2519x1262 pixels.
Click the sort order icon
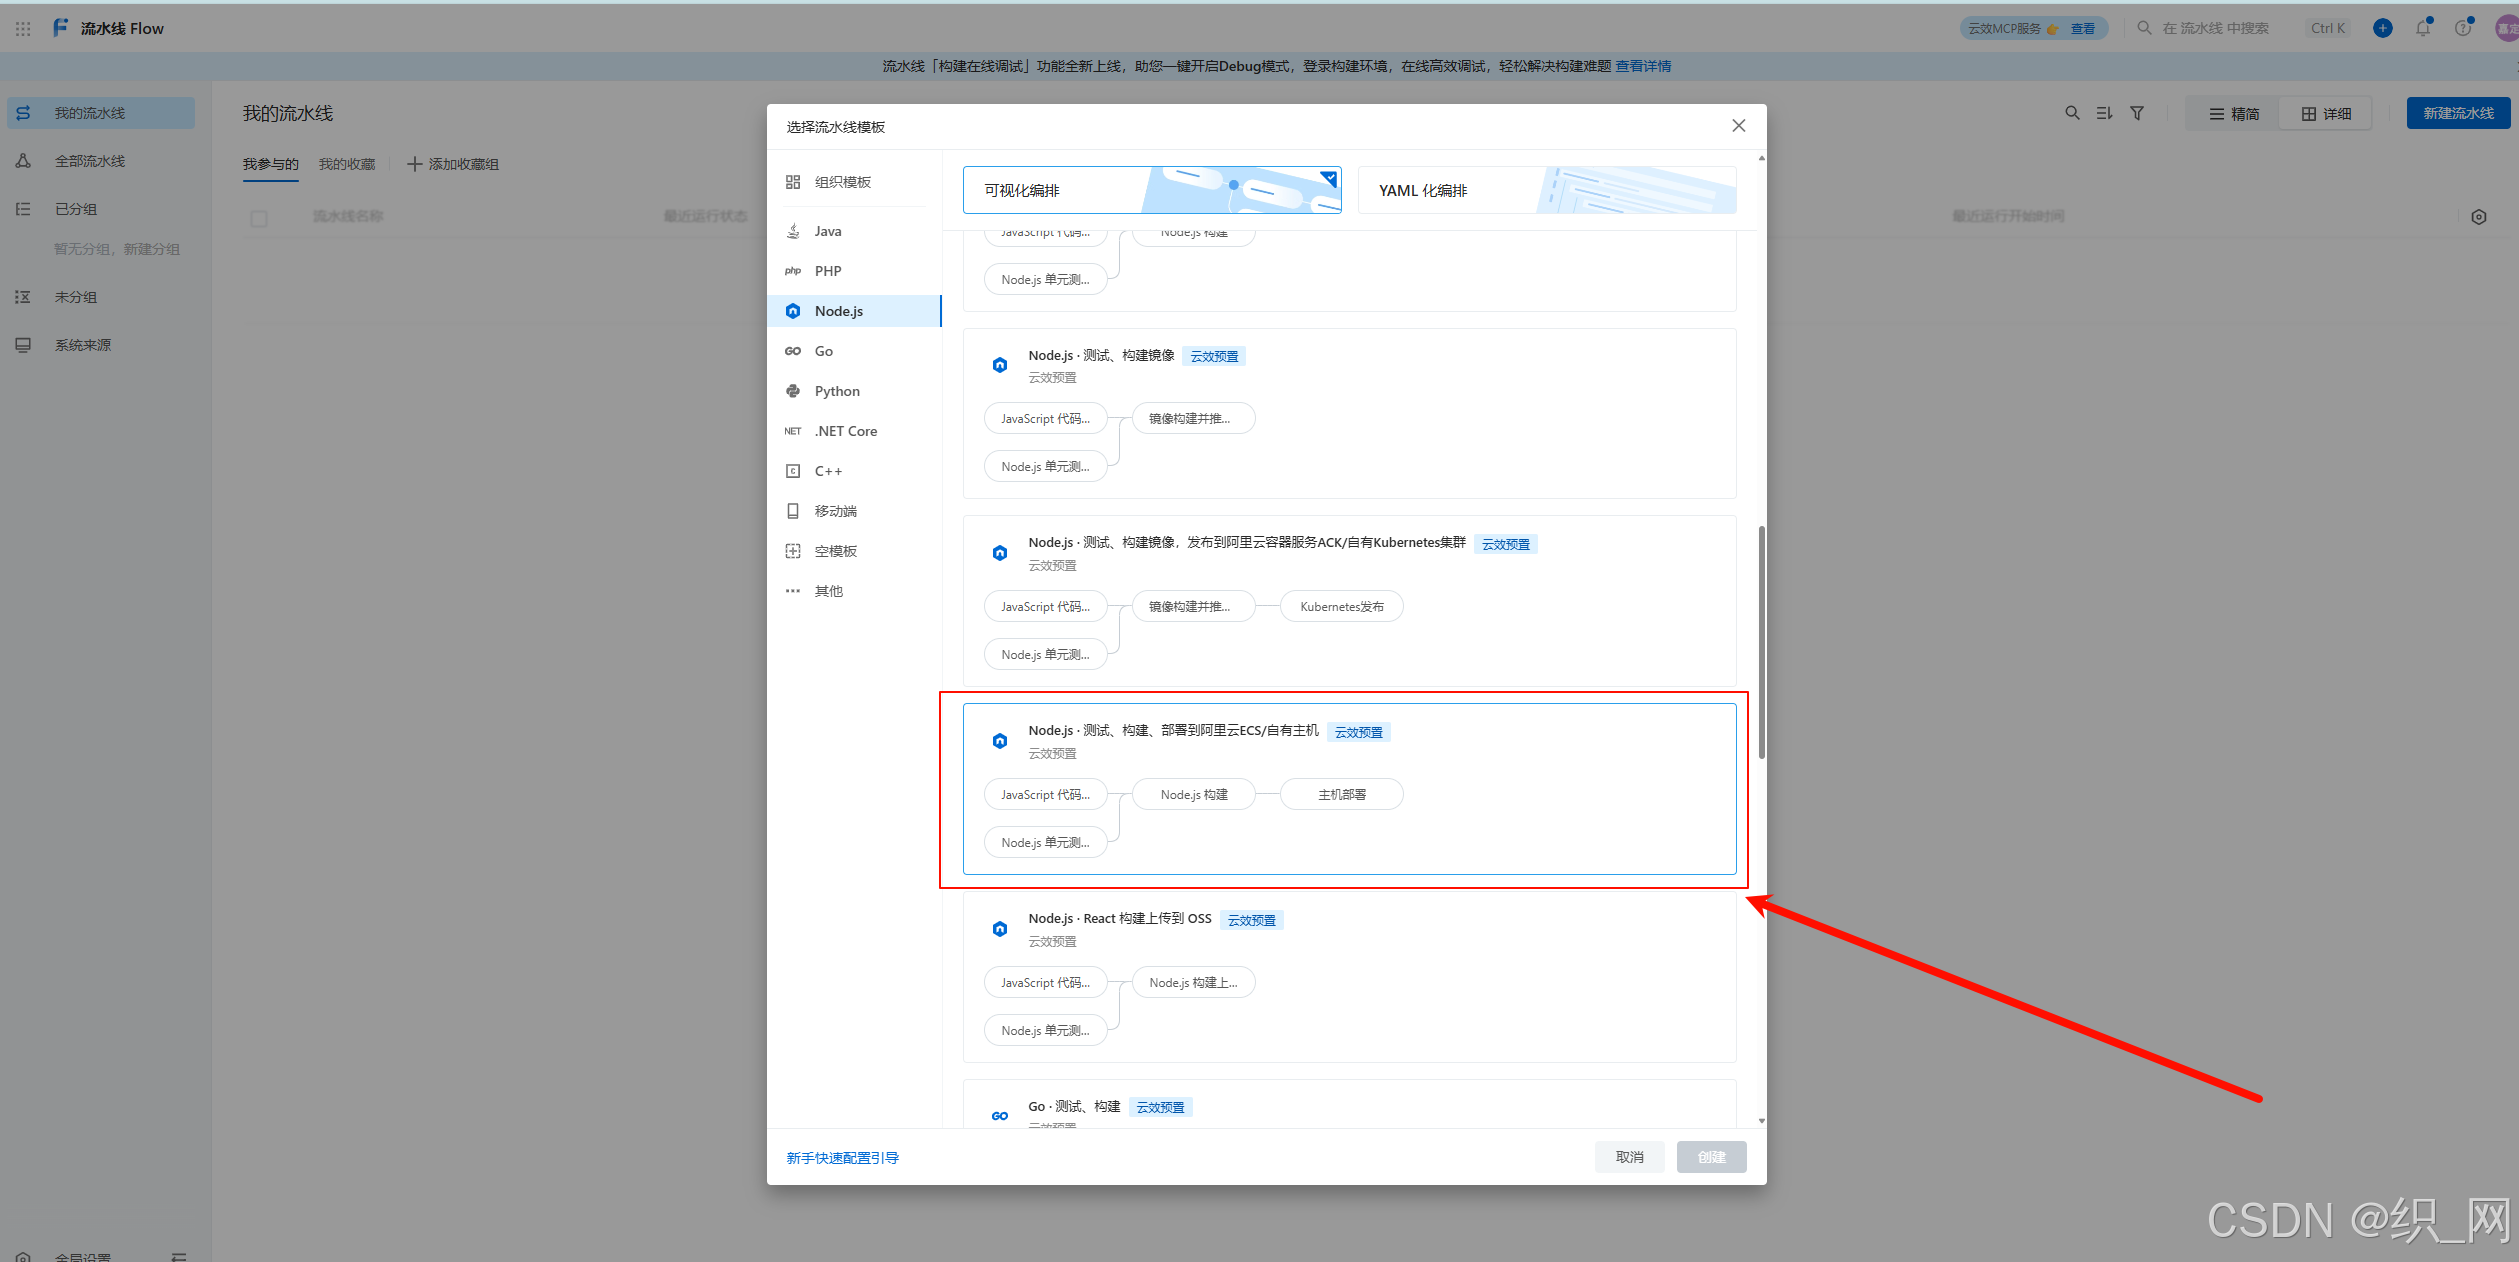pos(2104,114)
